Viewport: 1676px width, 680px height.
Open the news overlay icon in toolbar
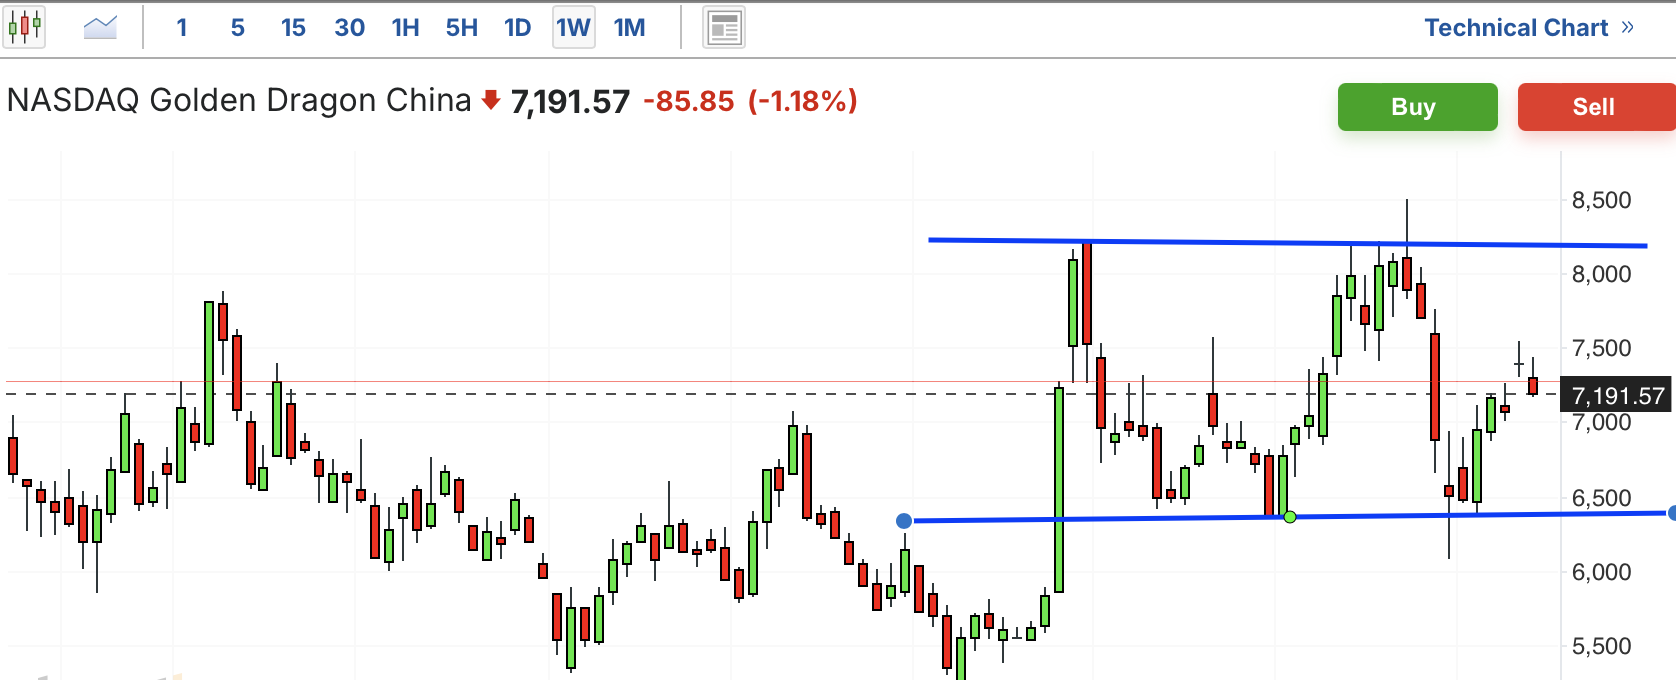coord(724,28)
